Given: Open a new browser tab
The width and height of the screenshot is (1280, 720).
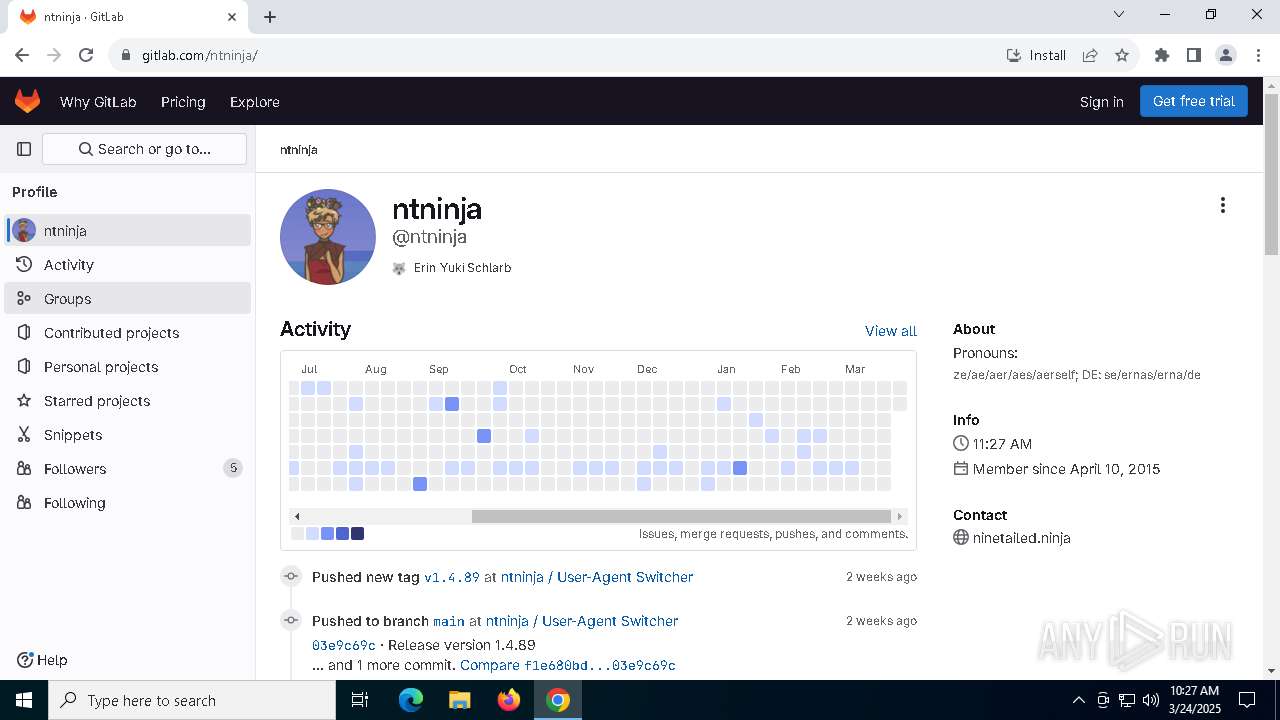Looking at the screenshot, I should [x=270, y=17].
